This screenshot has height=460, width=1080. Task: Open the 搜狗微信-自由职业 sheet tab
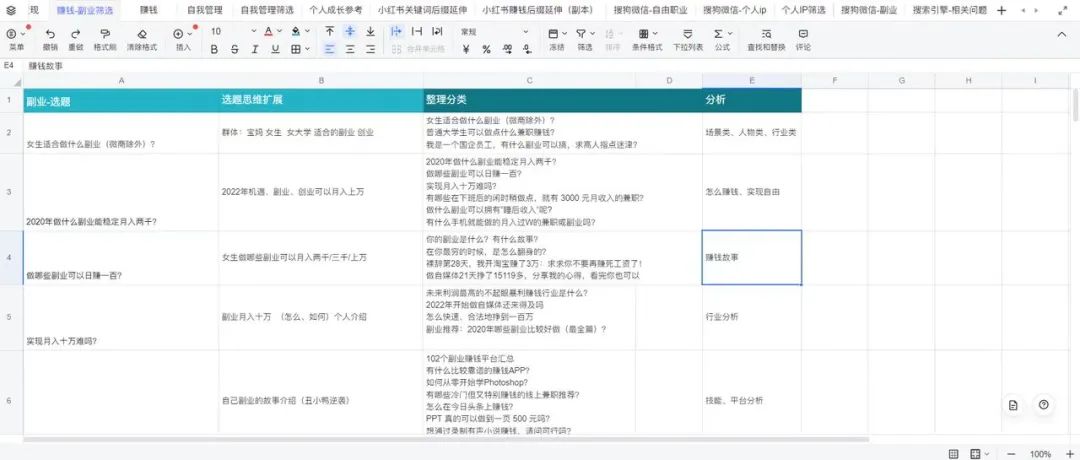651,10
